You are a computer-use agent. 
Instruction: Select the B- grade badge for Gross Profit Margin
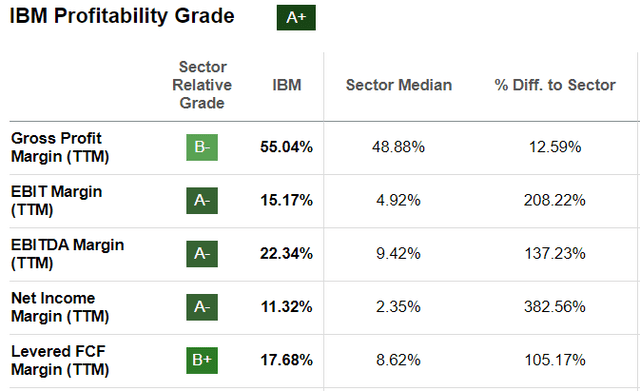[x=202, y=147]
